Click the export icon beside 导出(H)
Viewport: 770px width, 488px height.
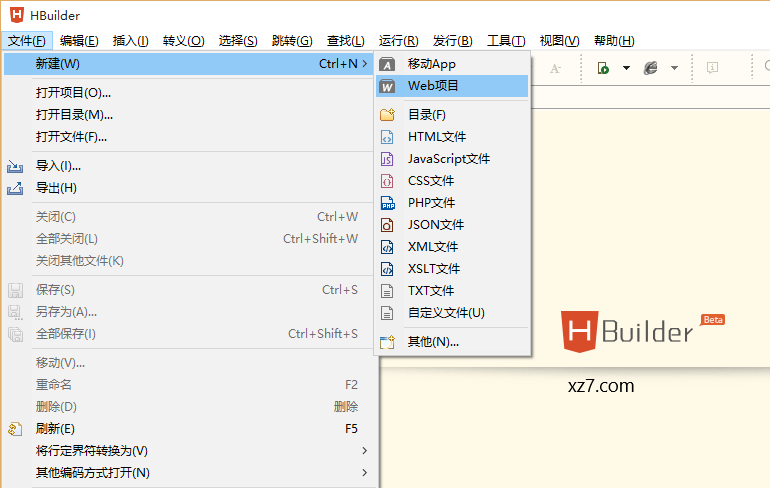point(15,189)
